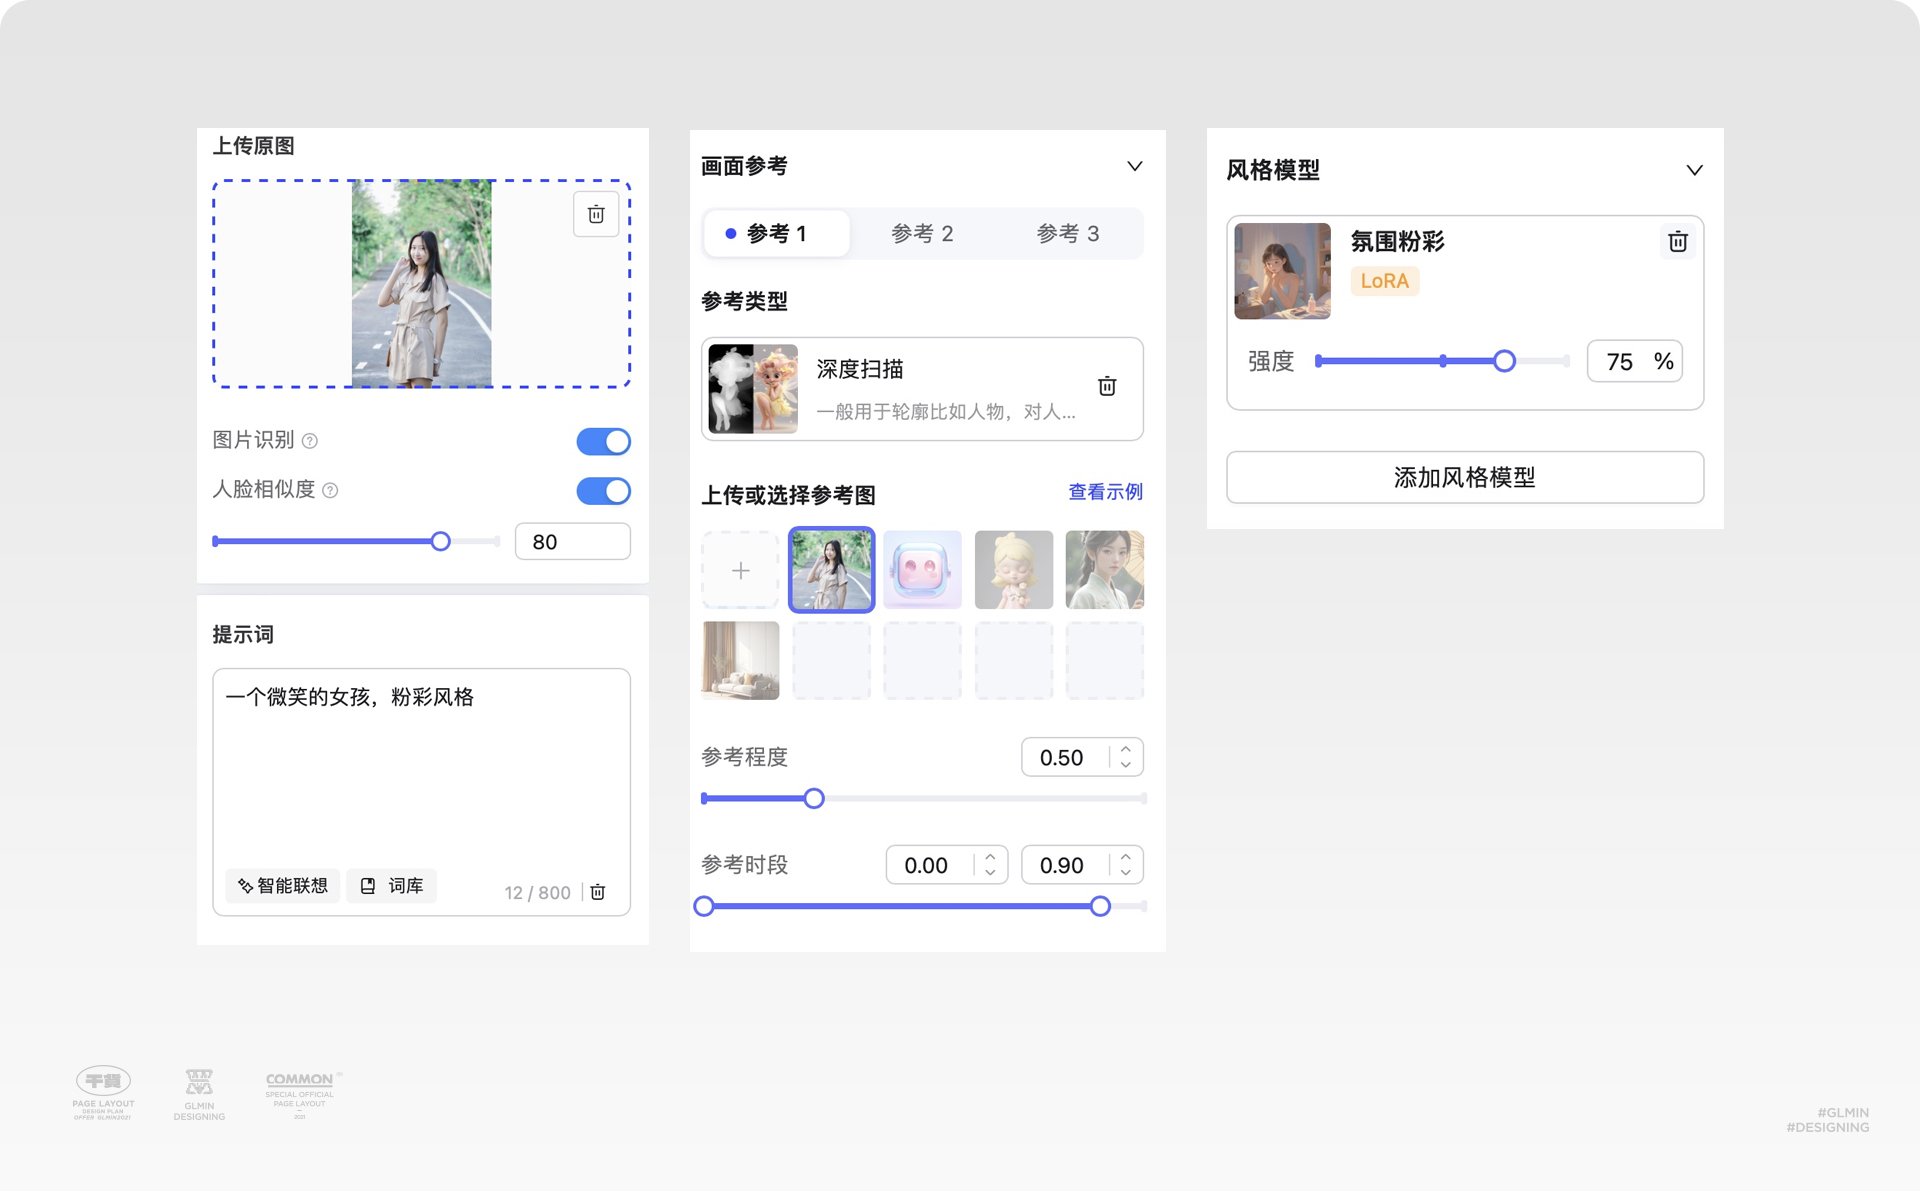Remove the 深度扫描 reference type

pyautogui.click(x=1107, y=387)
